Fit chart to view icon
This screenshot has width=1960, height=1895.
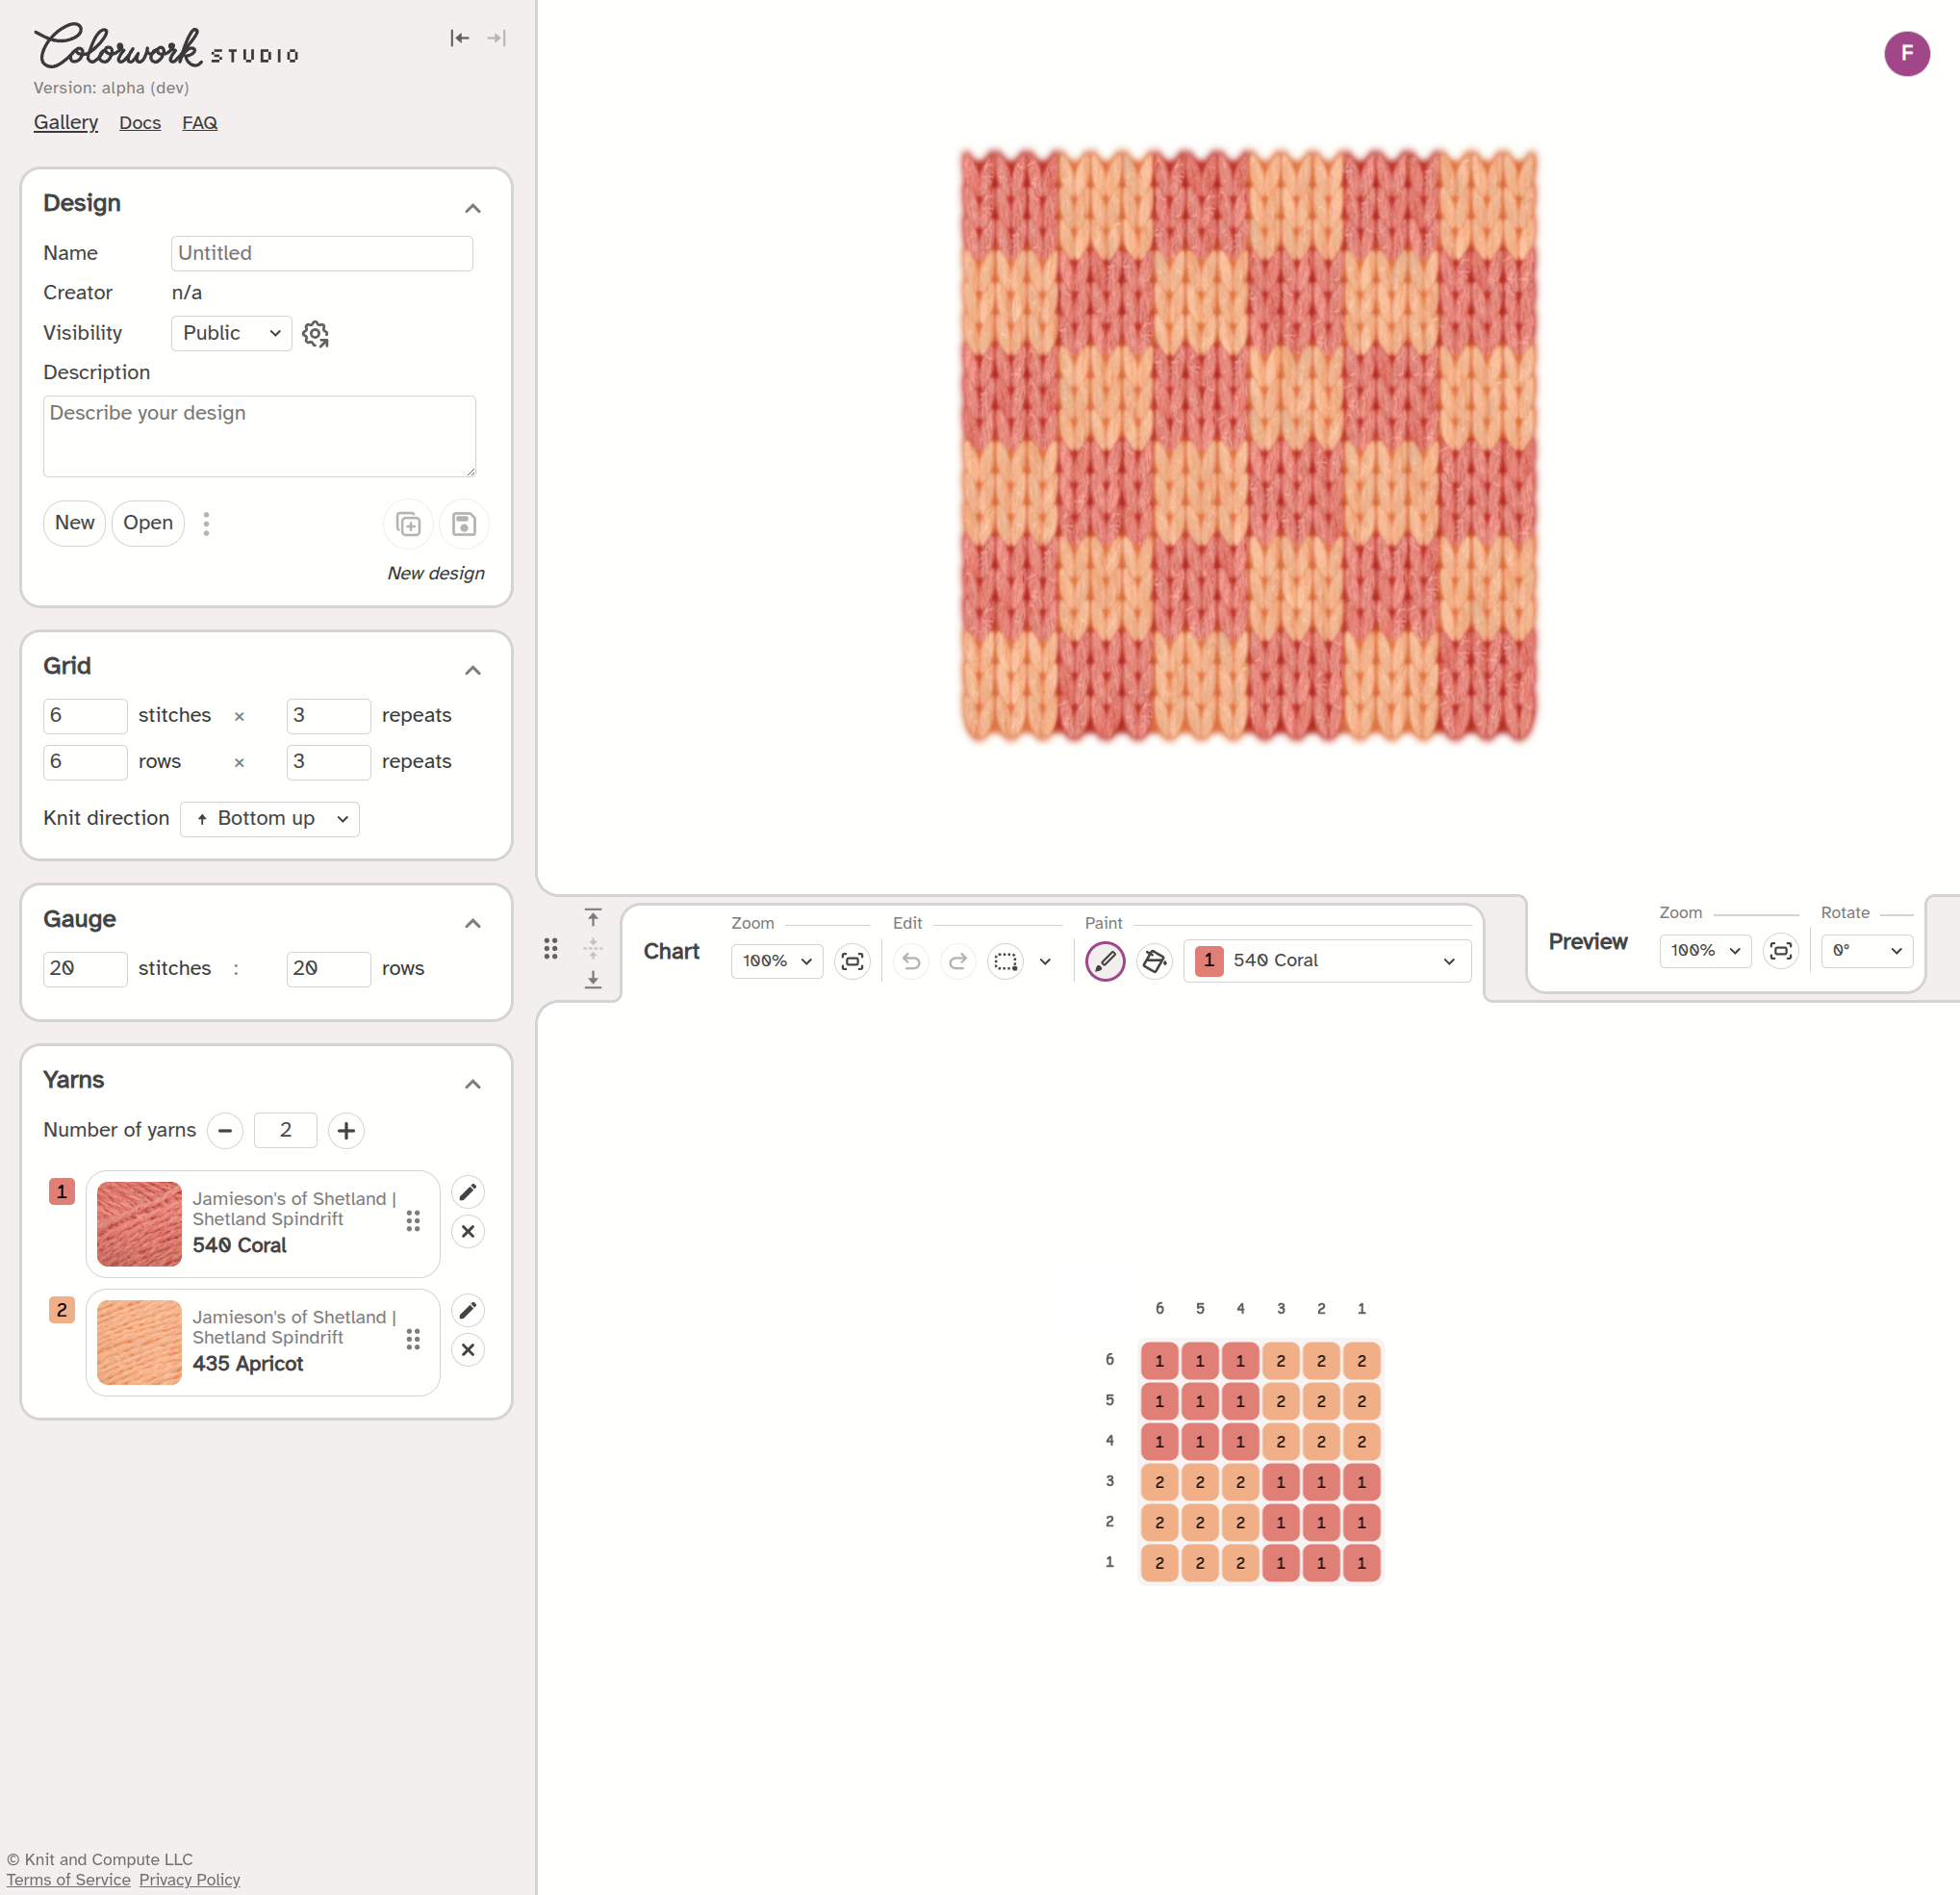coord(852,962)
